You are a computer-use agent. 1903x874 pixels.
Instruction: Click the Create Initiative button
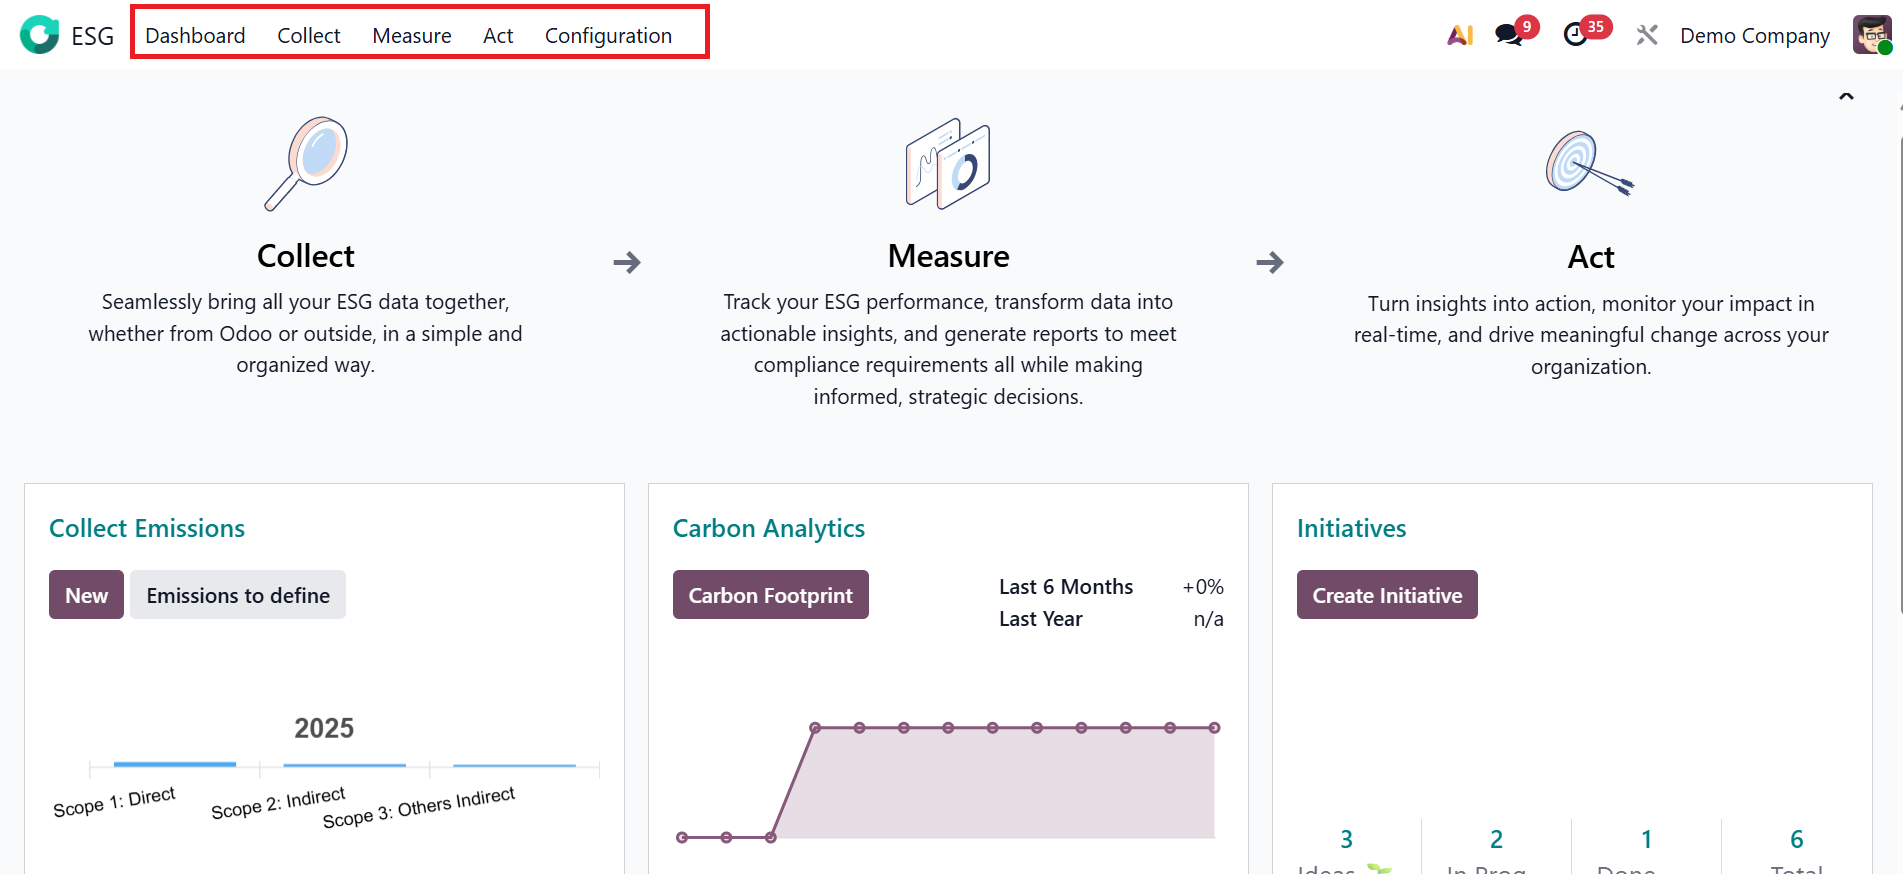tap(1387, 595)
